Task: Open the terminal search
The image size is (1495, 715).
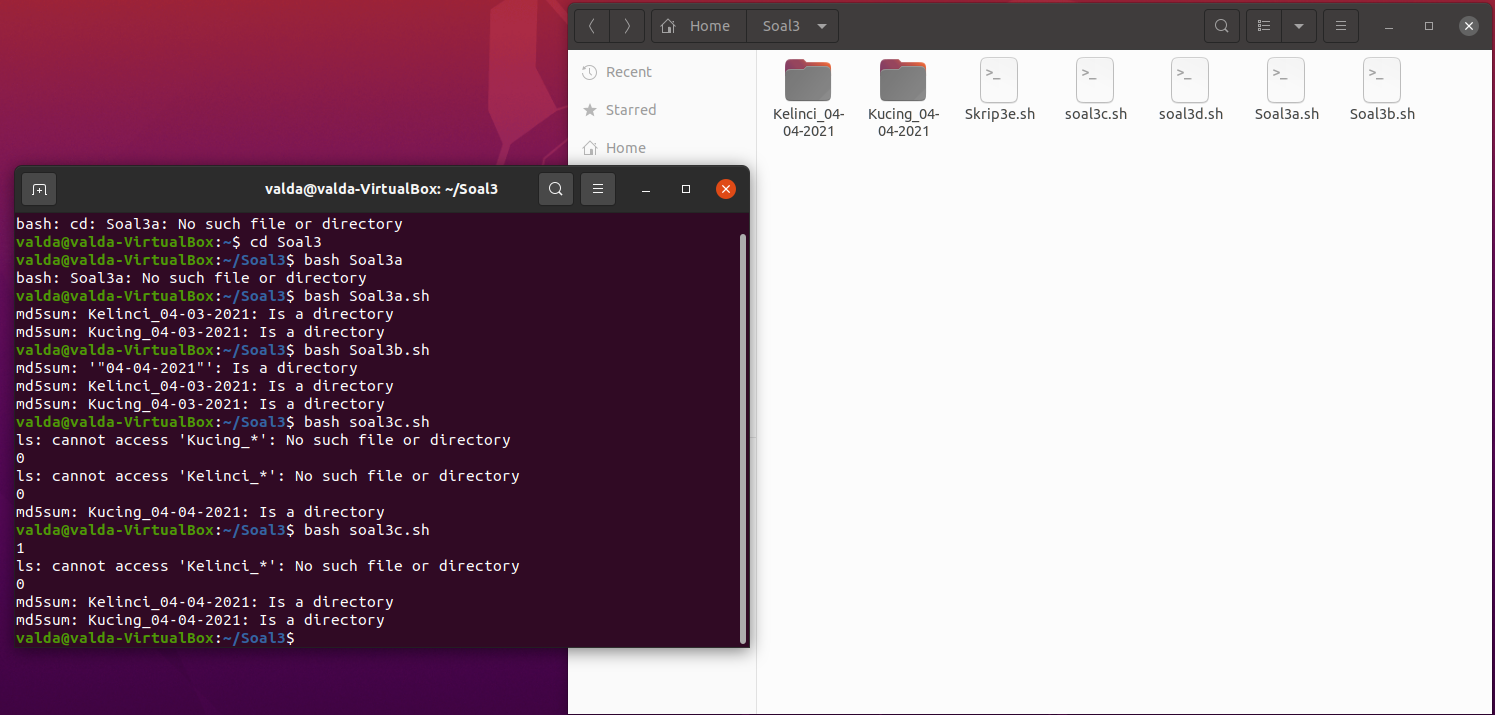Action: click(556, 188)
